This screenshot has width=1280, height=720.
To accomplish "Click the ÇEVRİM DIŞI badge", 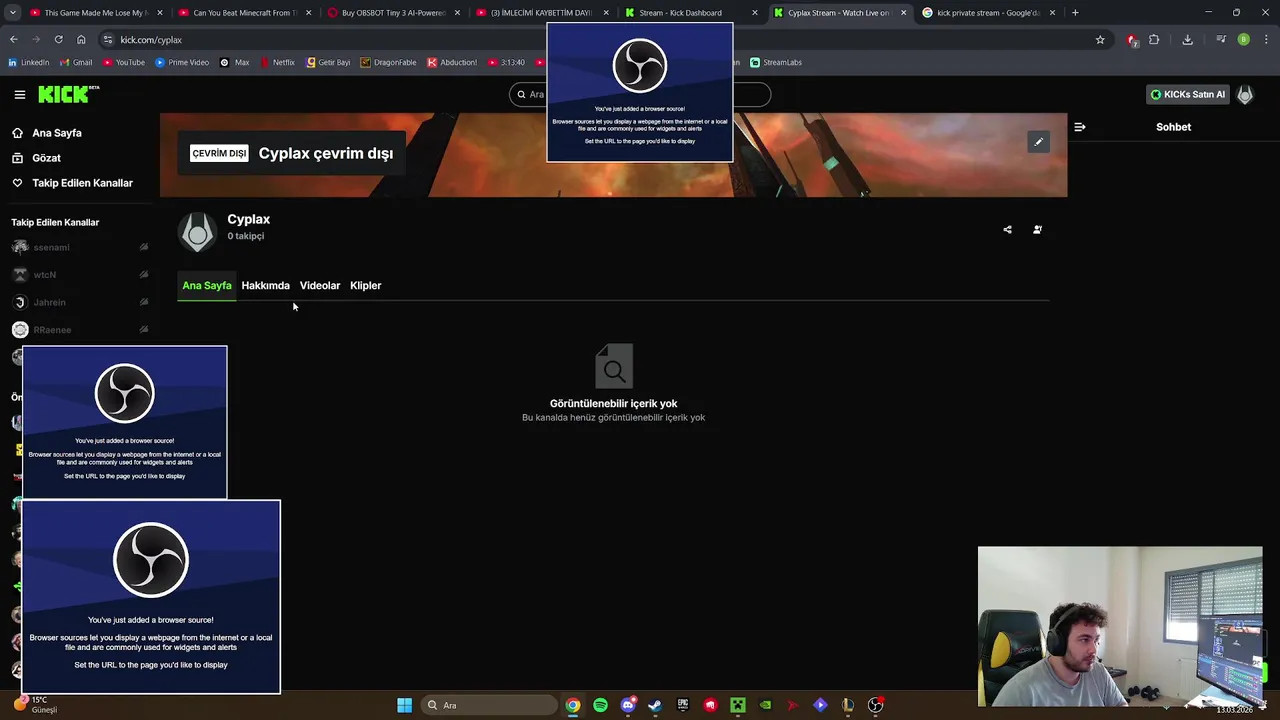I will [219, 153].
